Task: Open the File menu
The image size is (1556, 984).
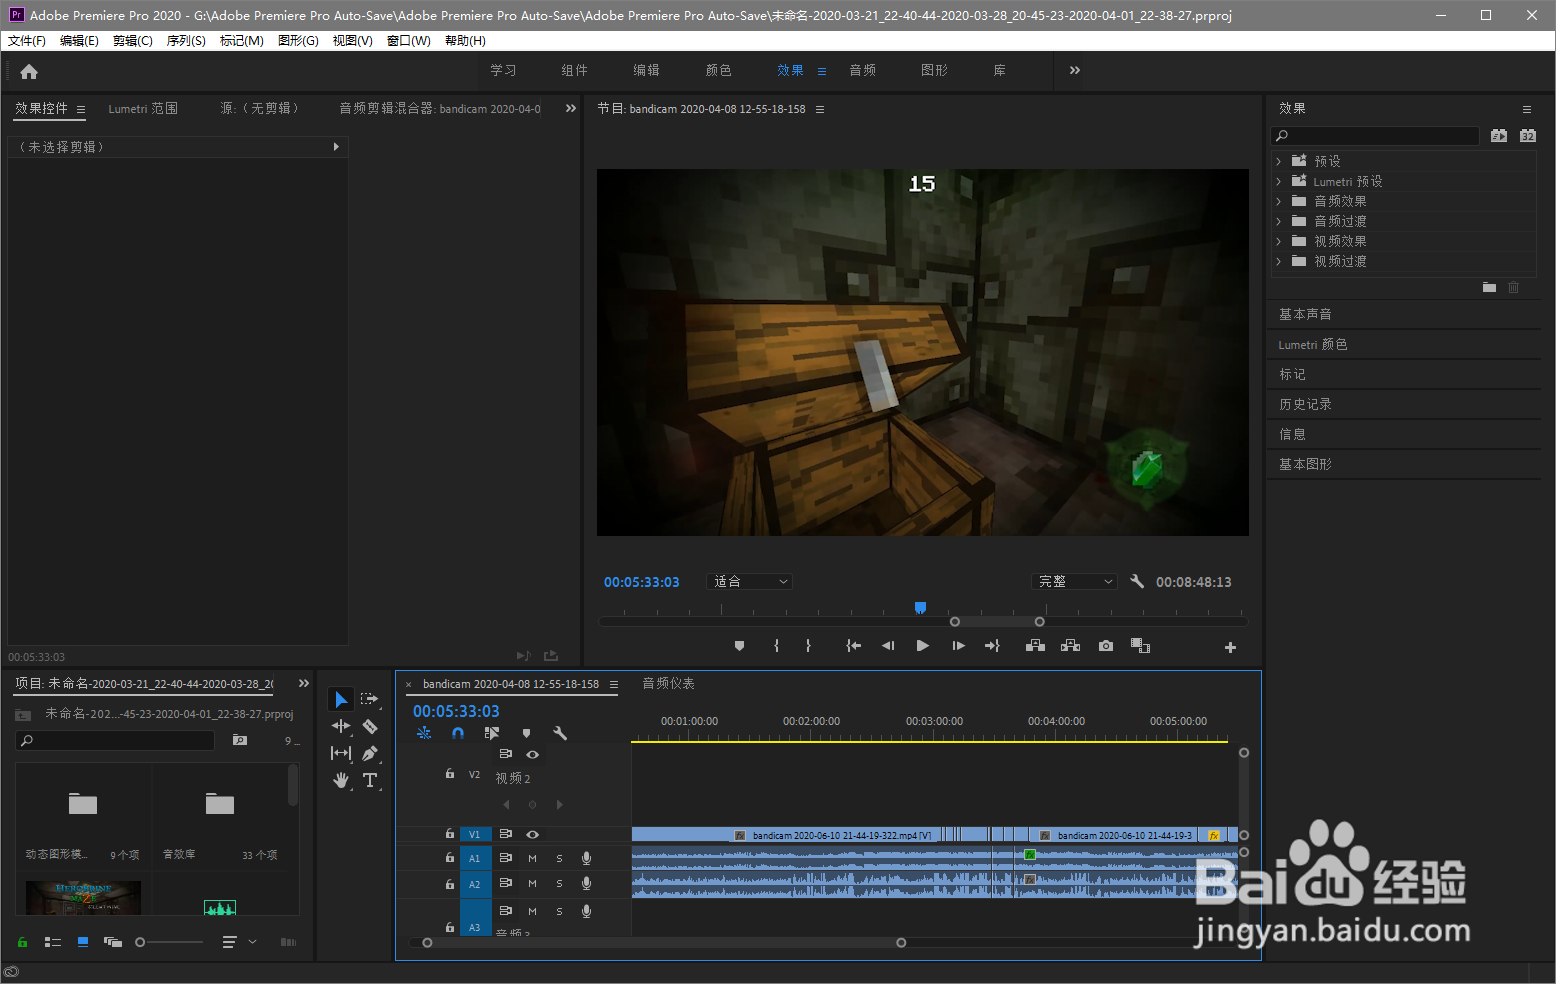Action: point(27,41)
